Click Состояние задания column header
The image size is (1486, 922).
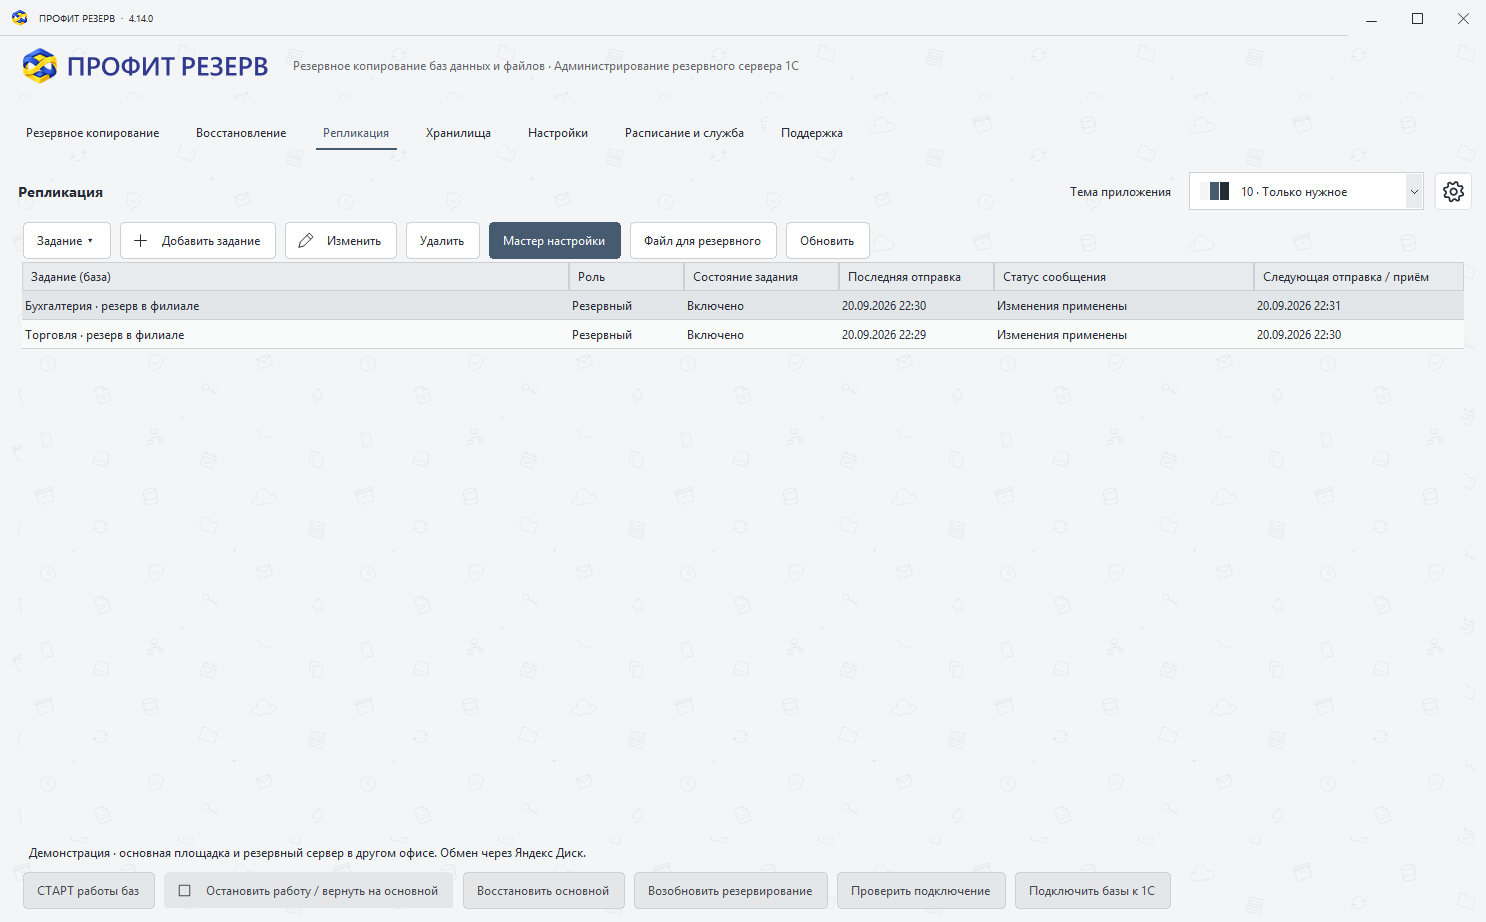[762, 277]
